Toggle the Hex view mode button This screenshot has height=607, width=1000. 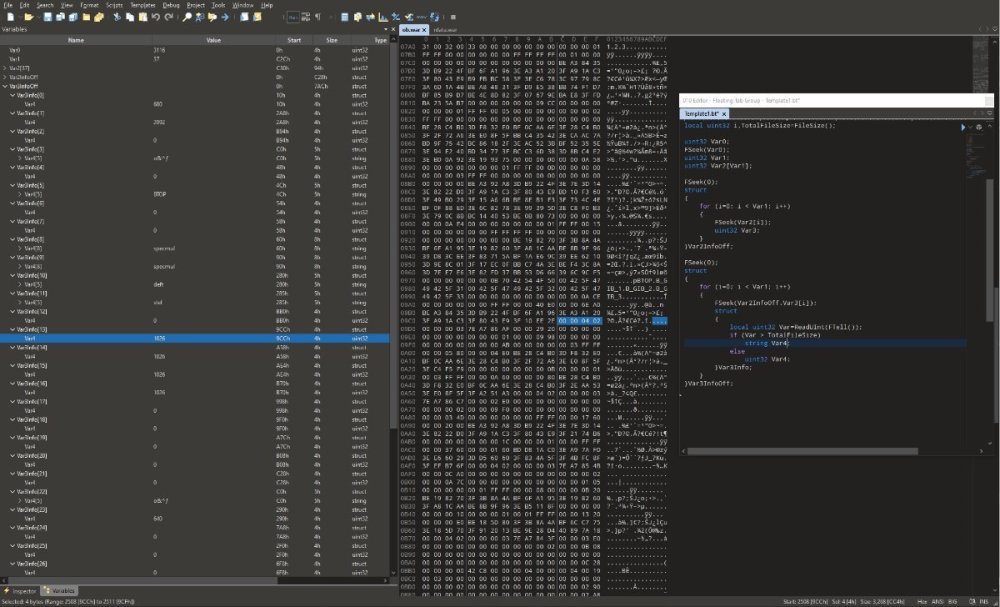pos(291,17)
